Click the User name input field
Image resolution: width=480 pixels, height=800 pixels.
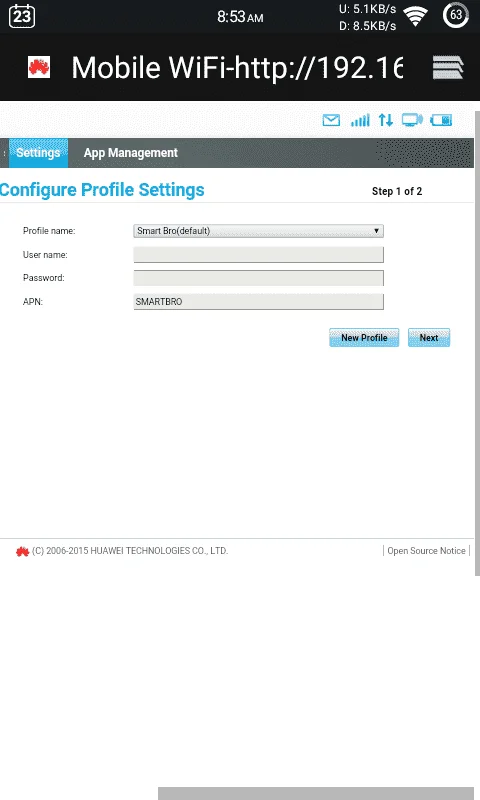[259, 255]
